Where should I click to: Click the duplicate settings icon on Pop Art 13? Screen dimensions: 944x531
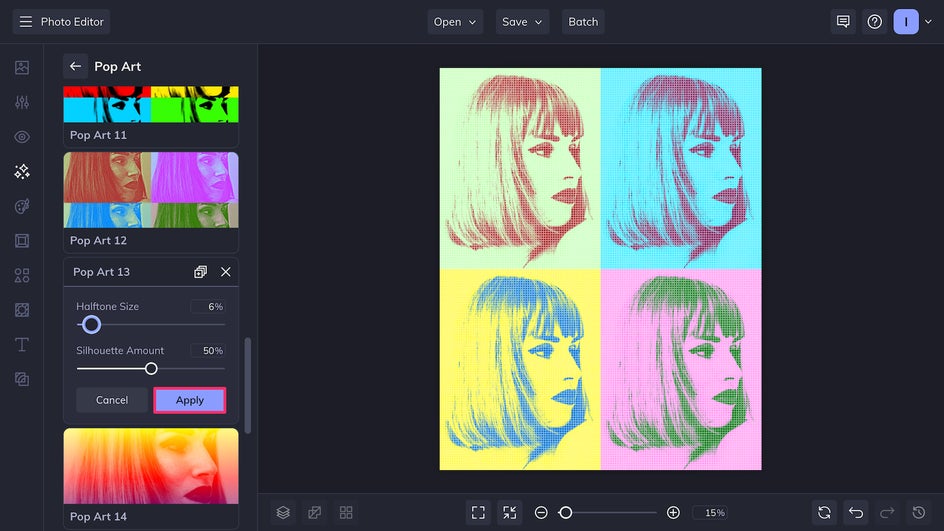pyautogui.click(x=200, y=272)
